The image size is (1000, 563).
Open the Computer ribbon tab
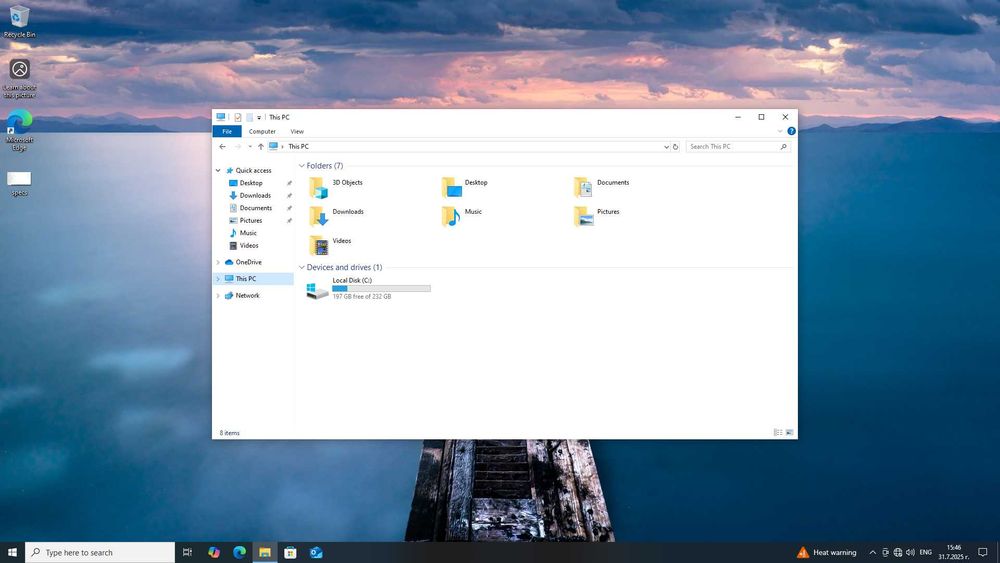pos(262,131)
